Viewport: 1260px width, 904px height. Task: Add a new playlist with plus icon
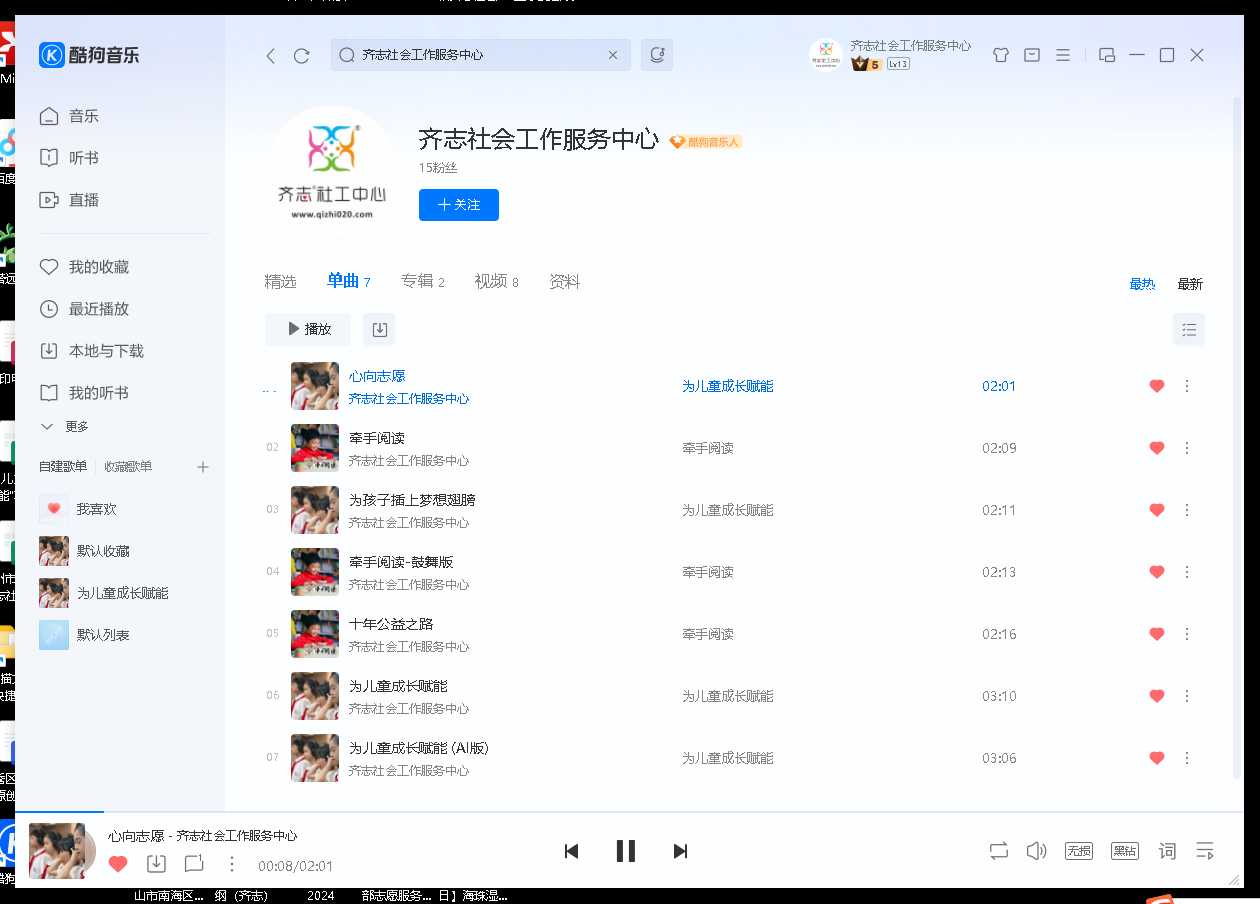[x=203, y=467]
